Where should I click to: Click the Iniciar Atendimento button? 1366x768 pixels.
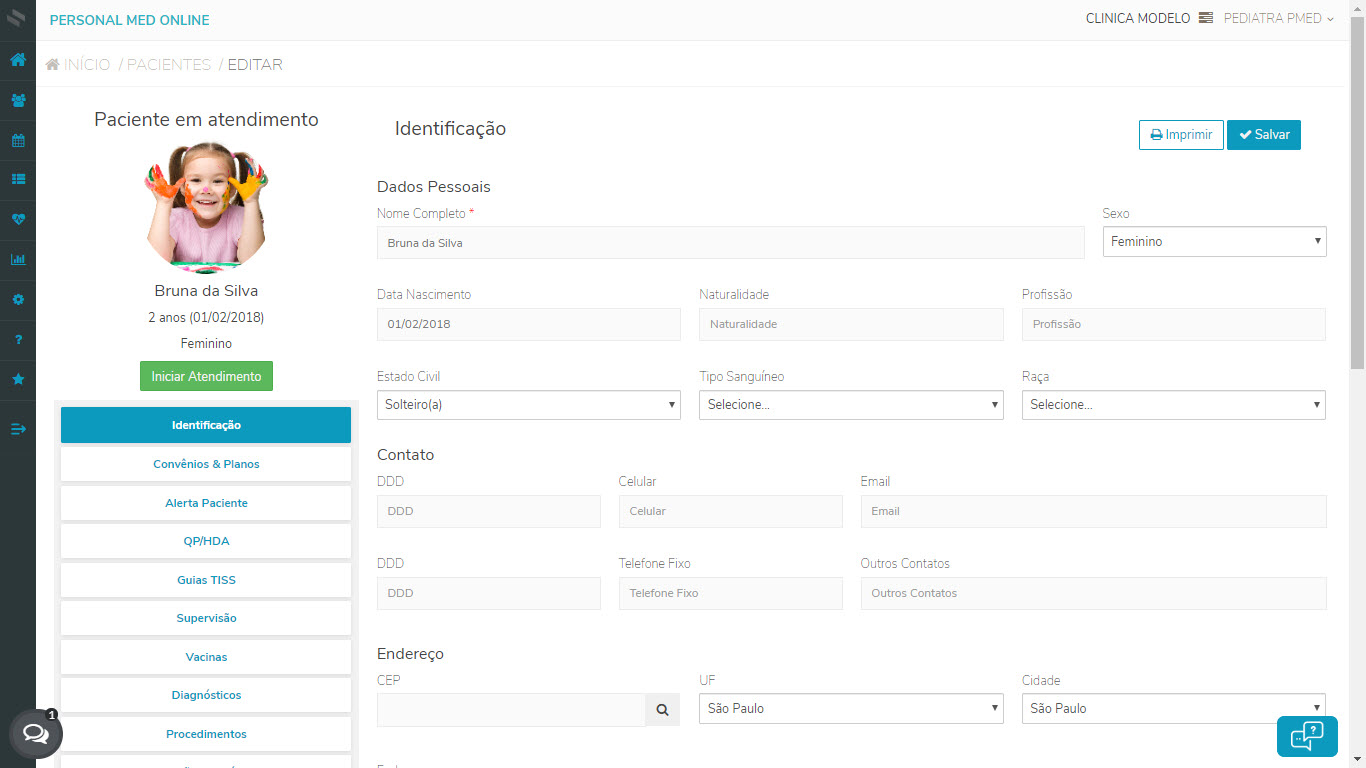(206, 377)
